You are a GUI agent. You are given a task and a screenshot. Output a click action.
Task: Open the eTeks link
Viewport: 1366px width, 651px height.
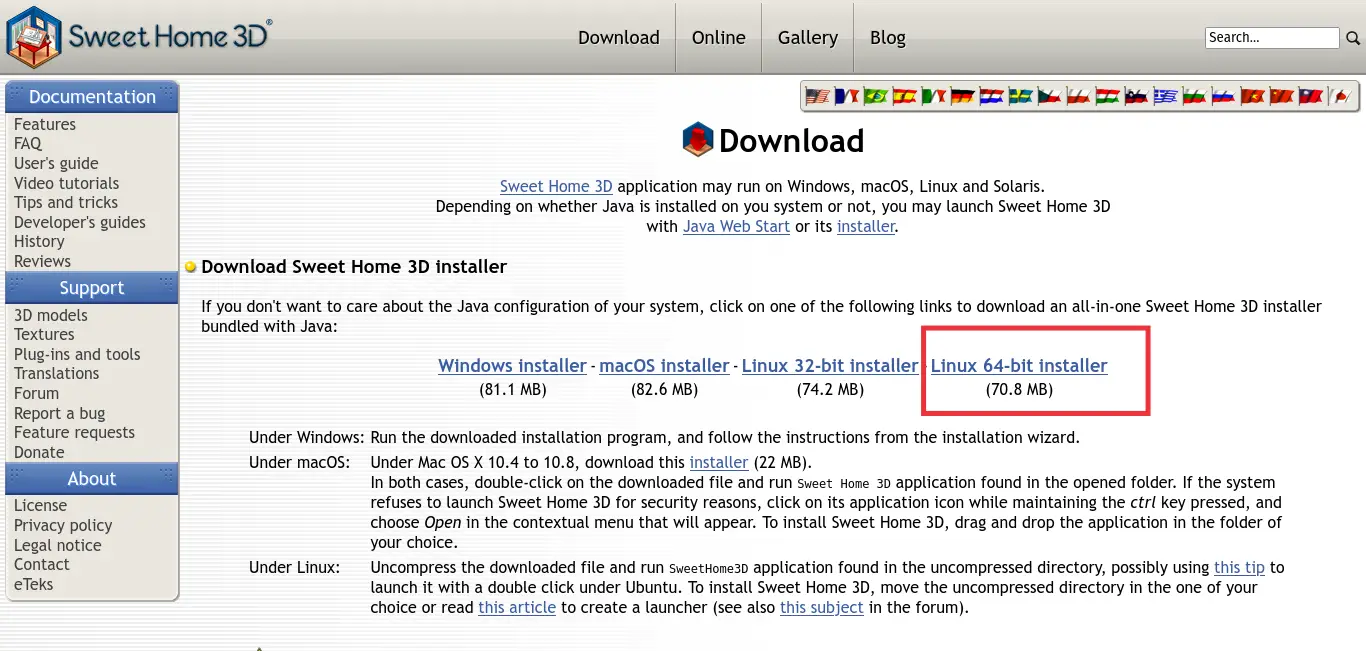34,584
